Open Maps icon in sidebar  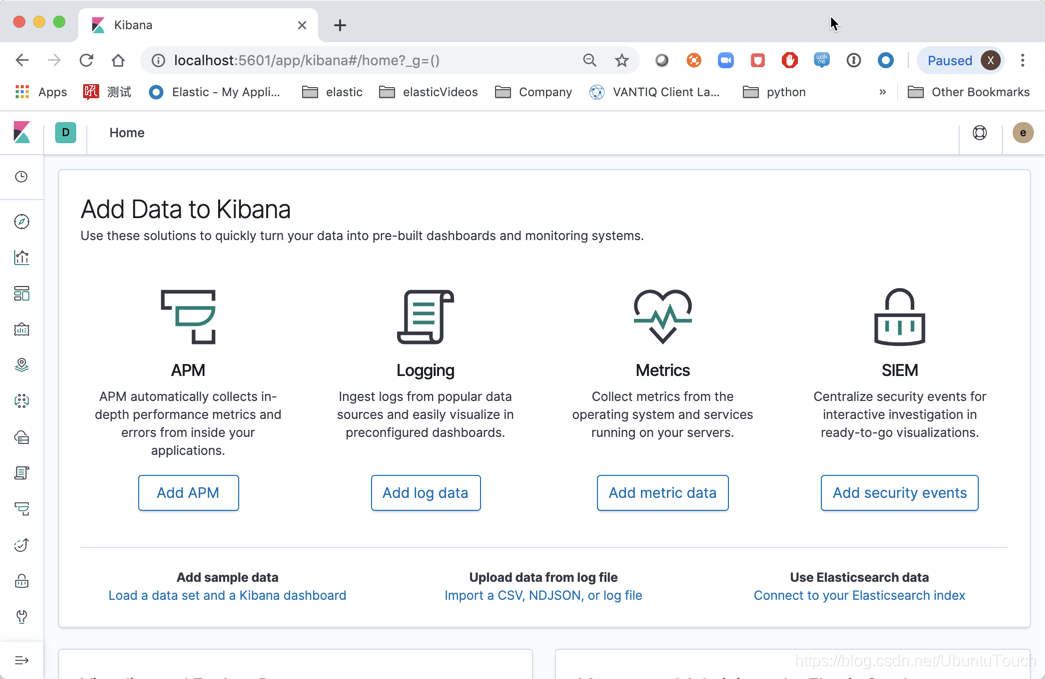pyautogui.click(x=21, y=365)
